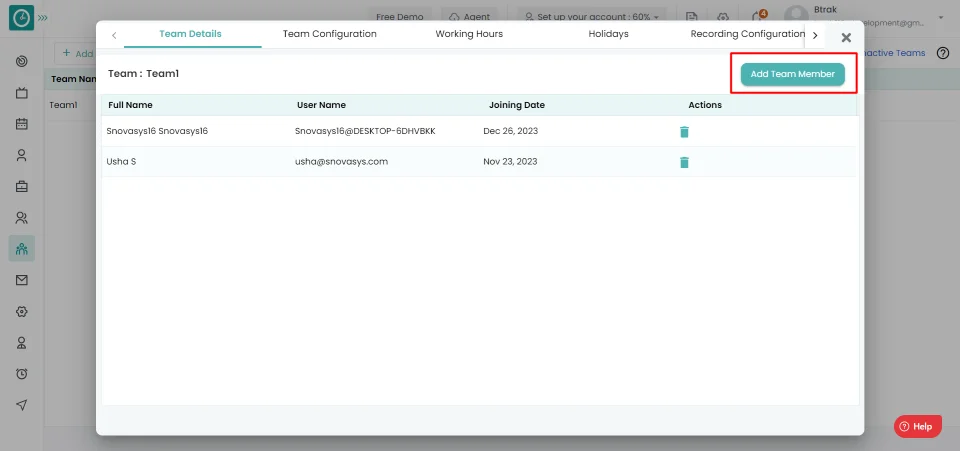The image size is (960, 451).
Task: Close the team details dialog
Action: 845,37
